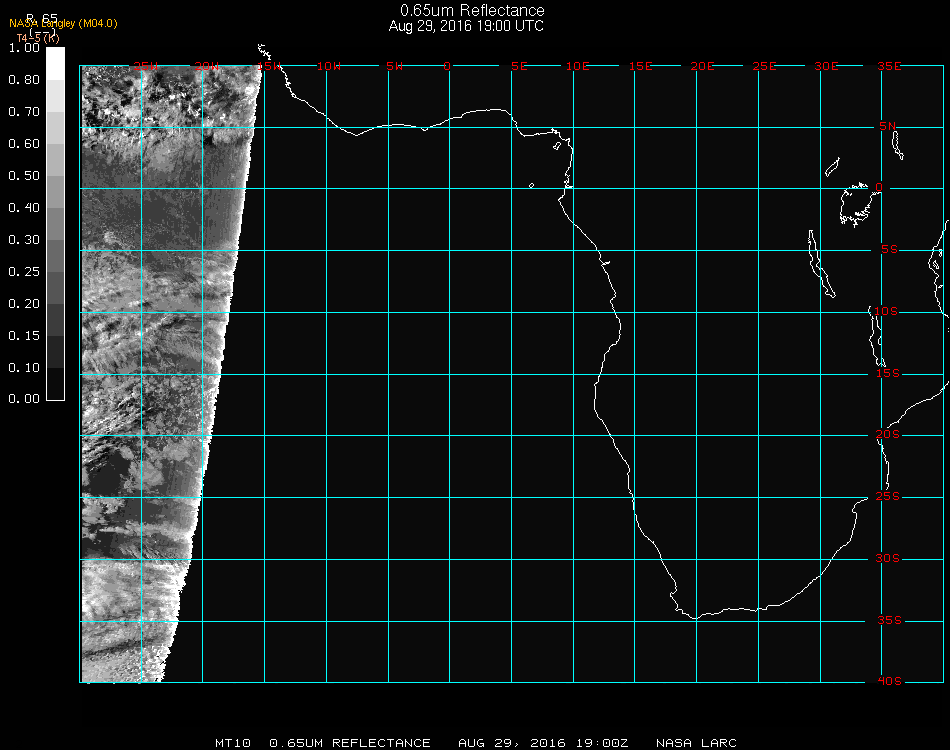Click the 20S latitude label
The image size is (950, 750).
[888, 434]
